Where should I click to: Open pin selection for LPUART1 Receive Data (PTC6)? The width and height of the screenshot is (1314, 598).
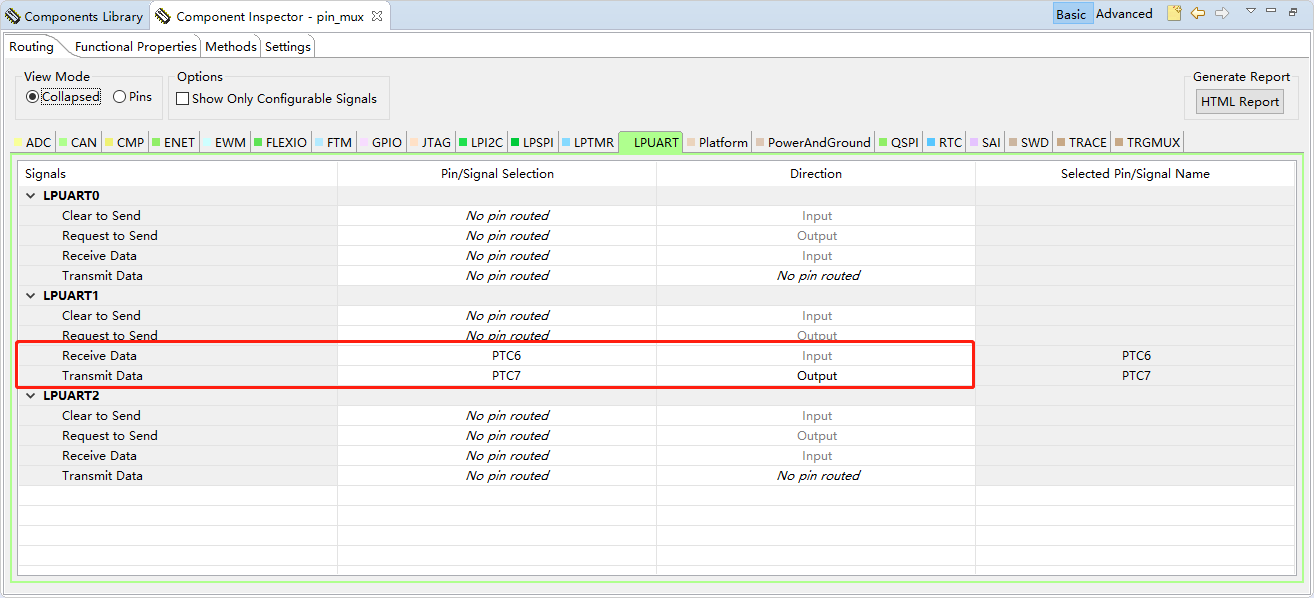[x=497, y=356]
